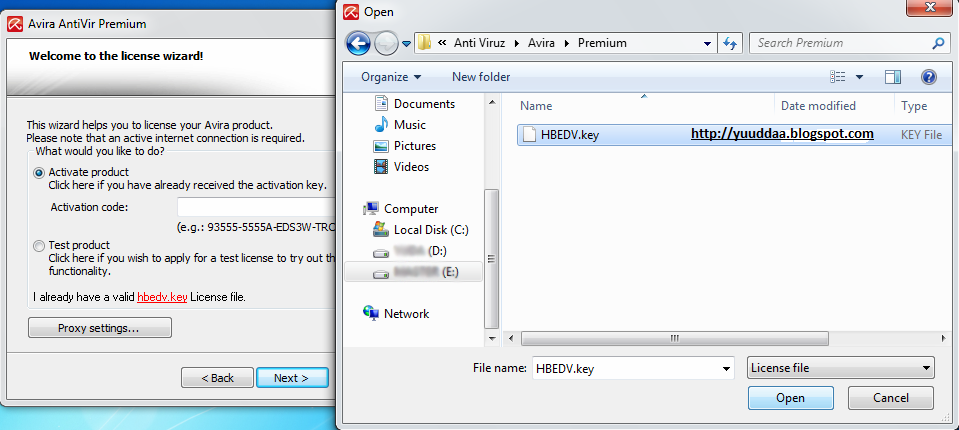The image size is (959, 430).
Task: Click the Network globe icon
Action: (370, 313)
